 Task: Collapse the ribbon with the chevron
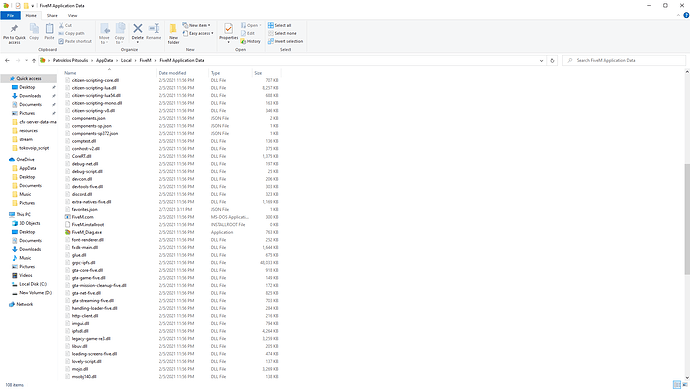[678, 15]
